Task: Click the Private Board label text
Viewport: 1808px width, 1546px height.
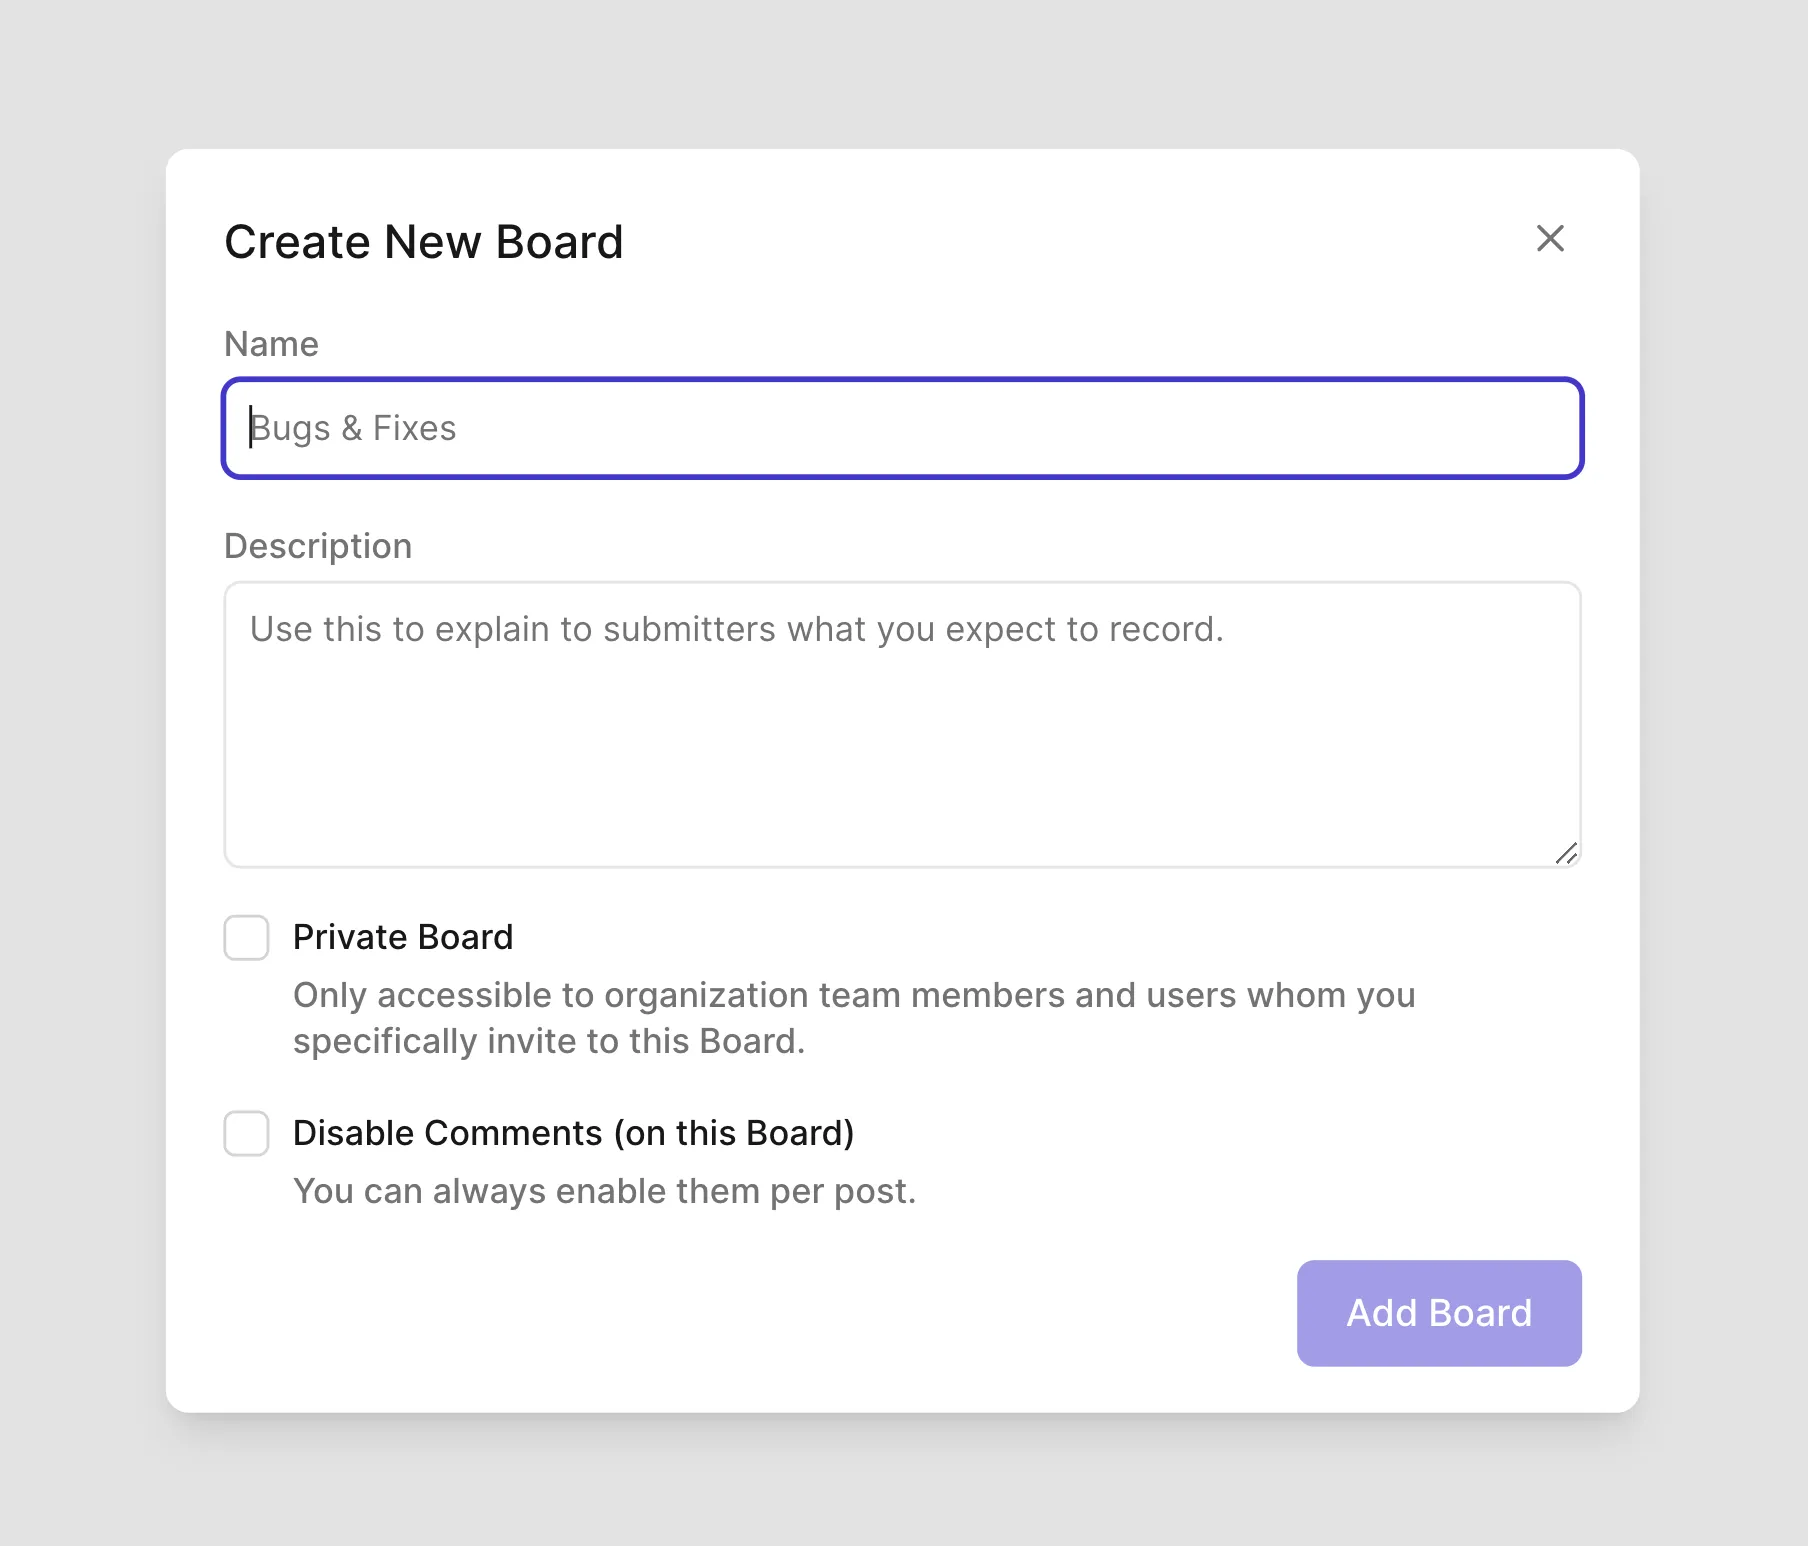Action: pos(403,937)
